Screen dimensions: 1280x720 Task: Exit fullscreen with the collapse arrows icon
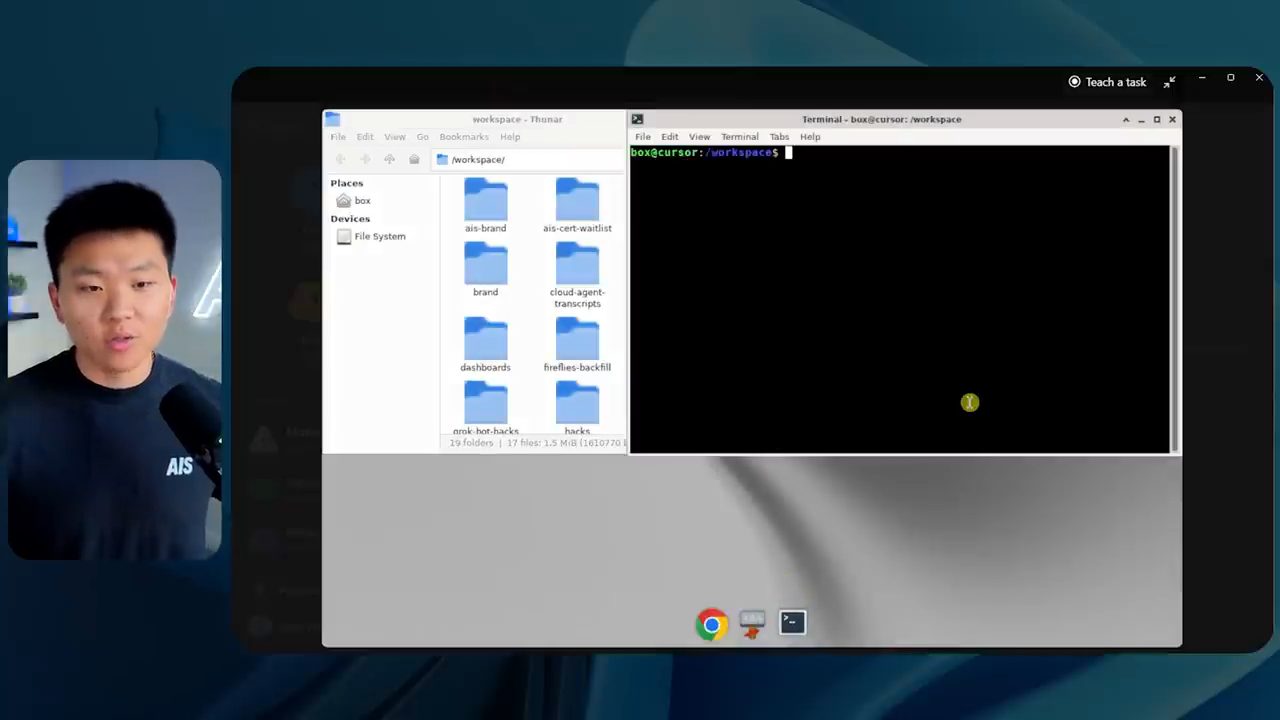[x=1170, y=82]
